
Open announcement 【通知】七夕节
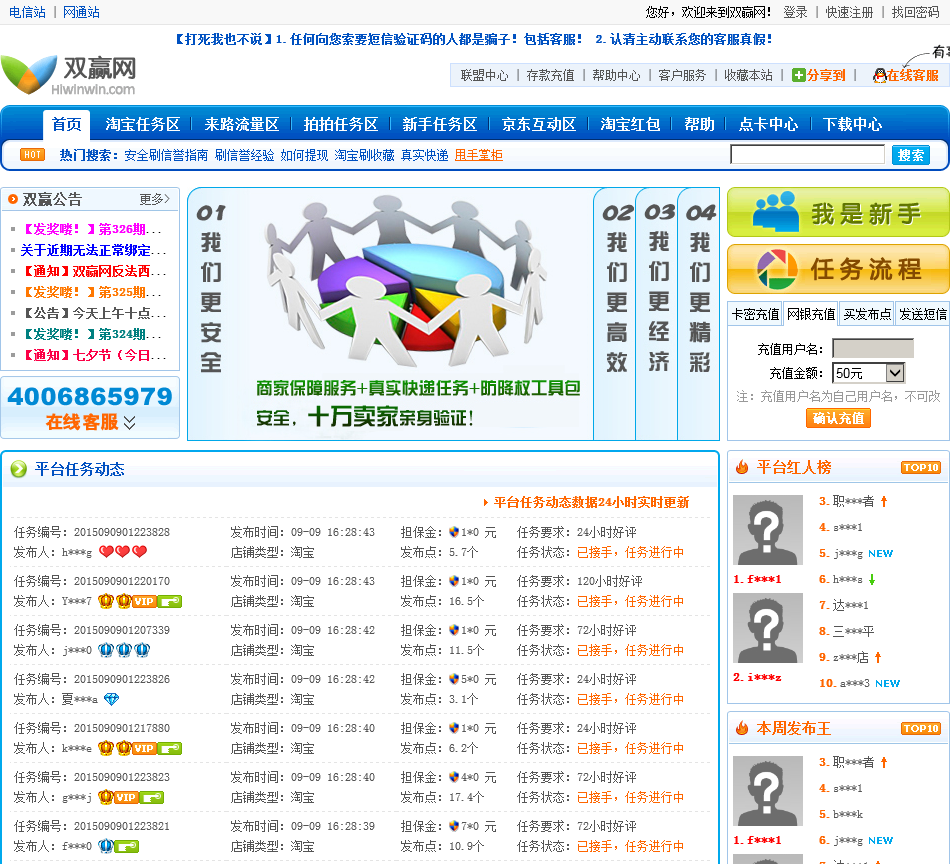93,355
